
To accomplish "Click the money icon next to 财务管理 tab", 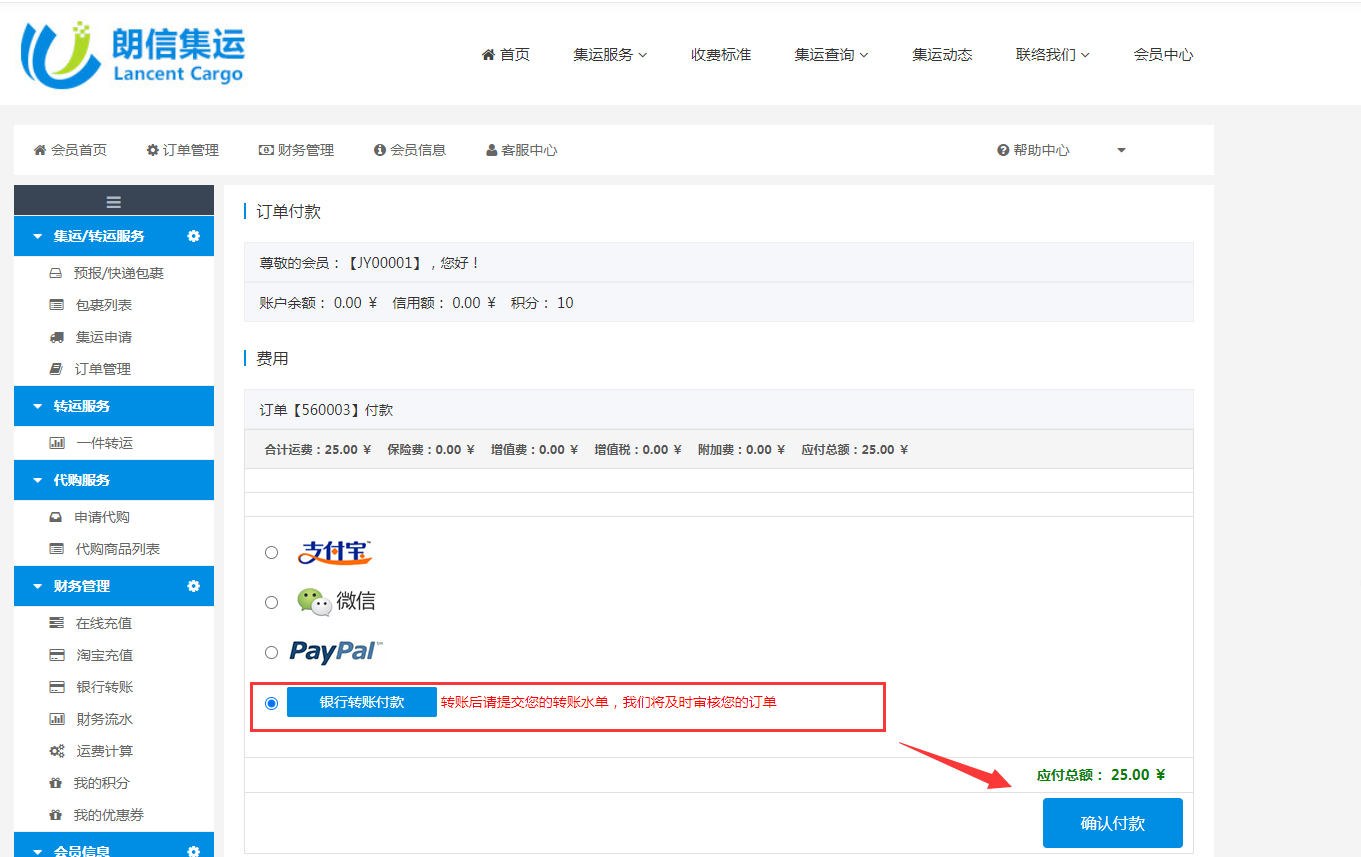I will click(x=266, y=150).
